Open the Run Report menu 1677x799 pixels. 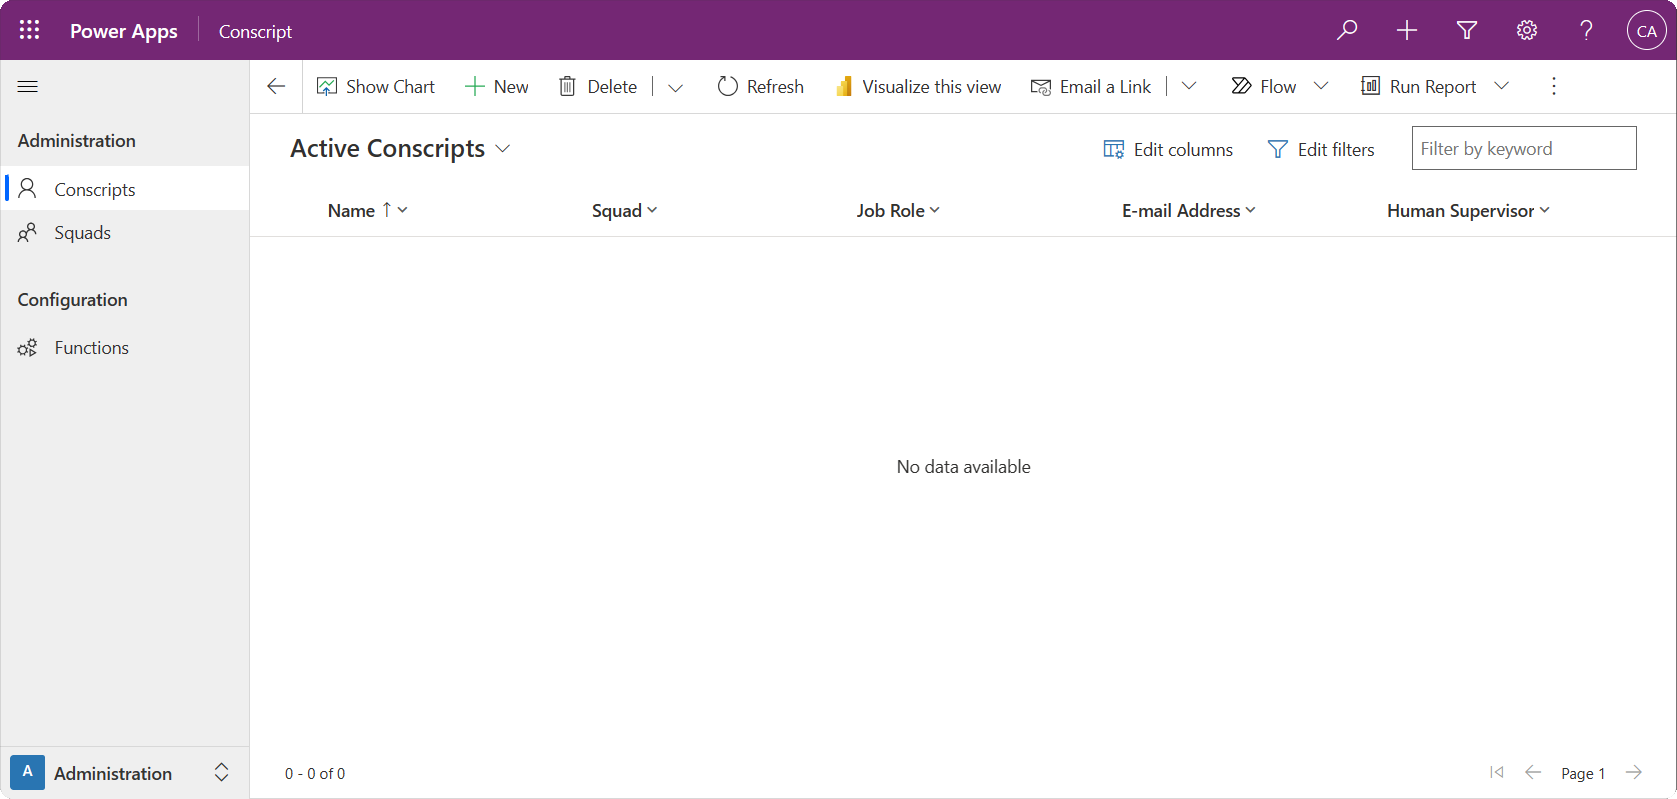pos(1435,87)
